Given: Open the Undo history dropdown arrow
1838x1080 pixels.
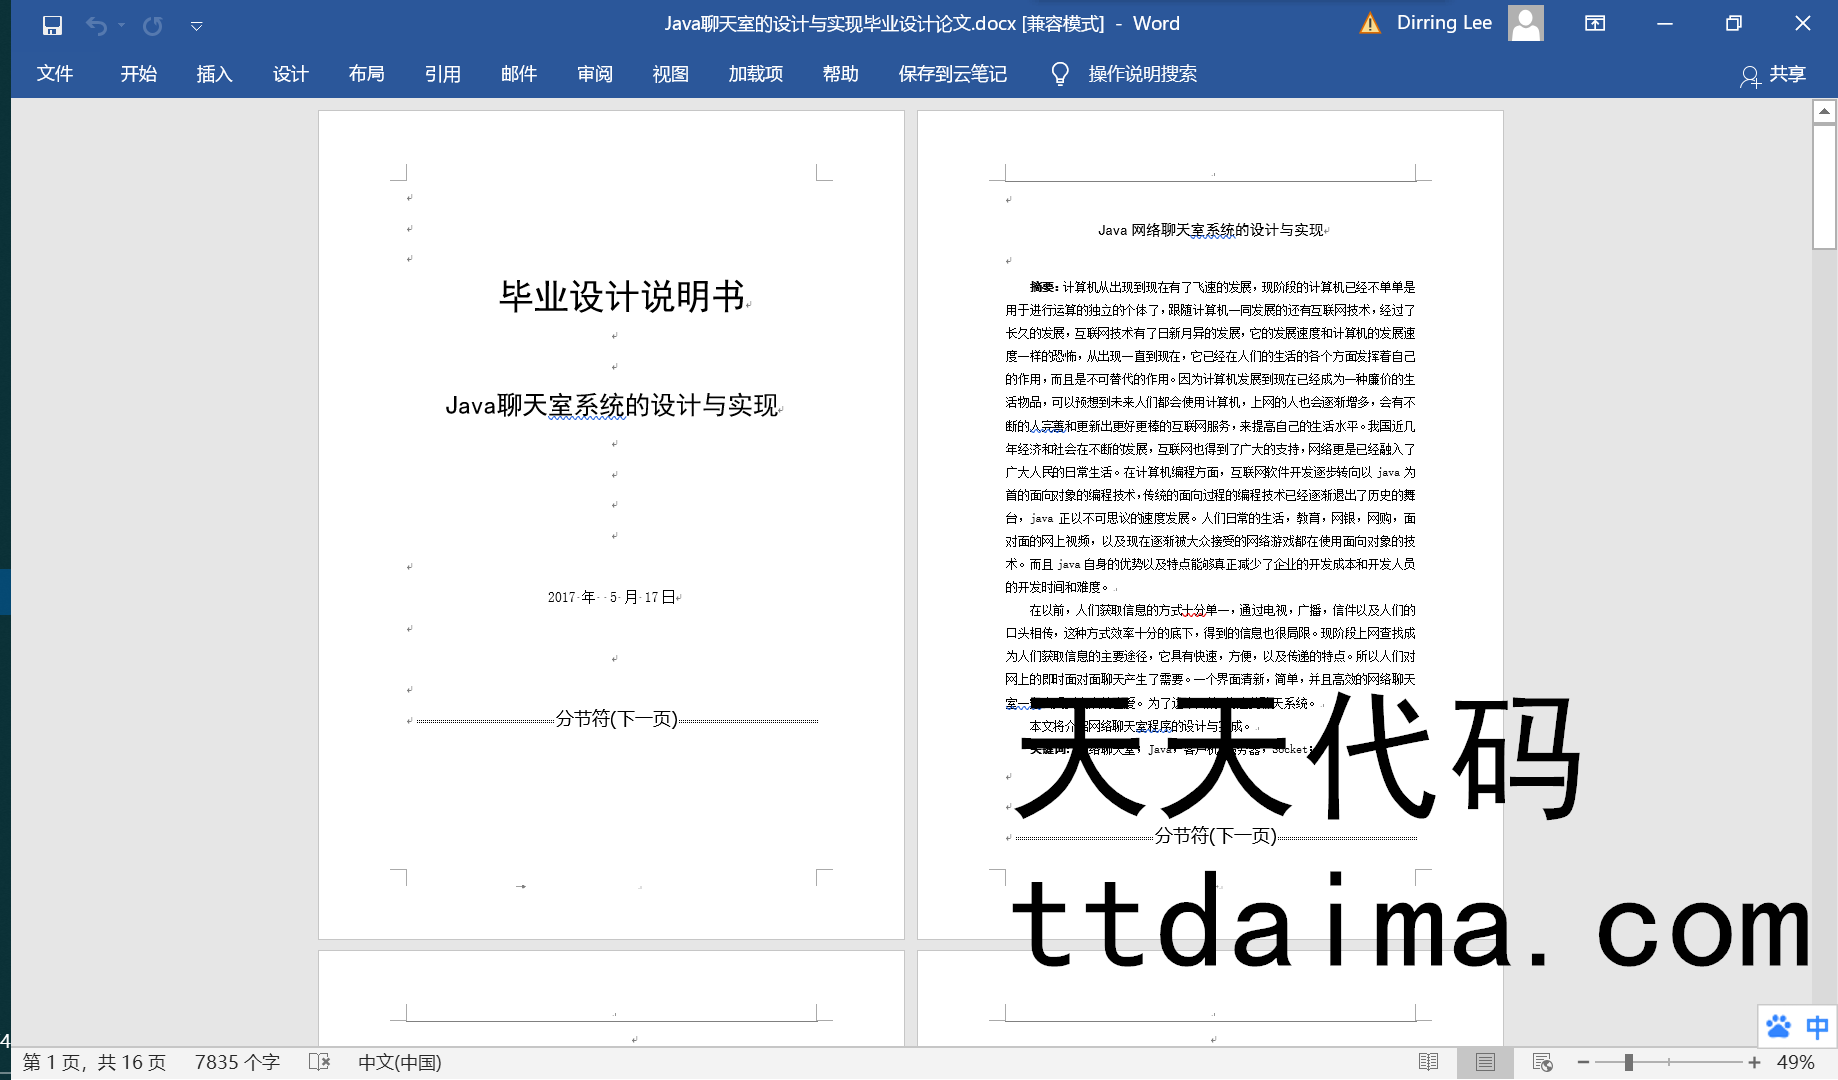Looking at the screenshot, I should coord(121,25).
